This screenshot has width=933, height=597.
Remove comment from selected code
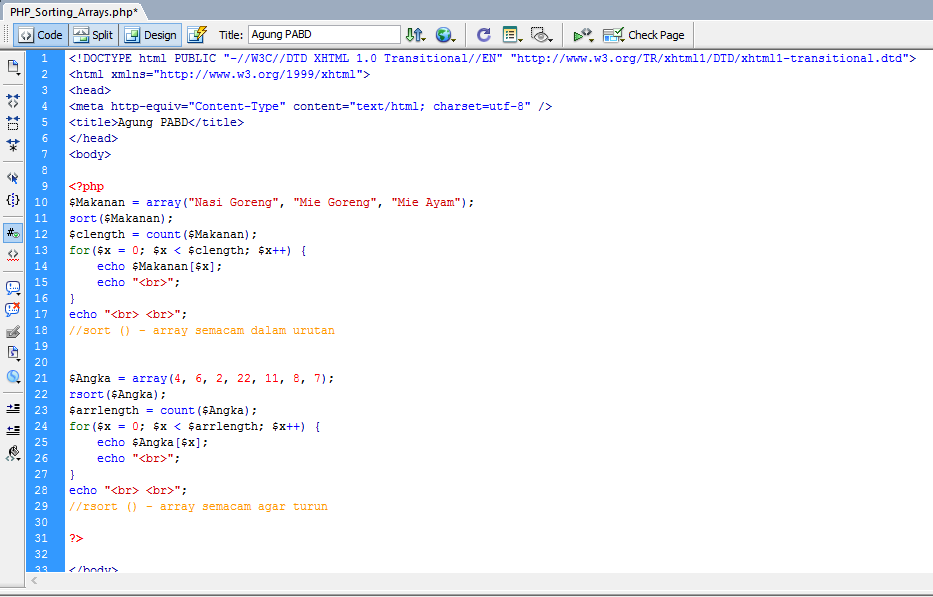[x=13, y=310]
